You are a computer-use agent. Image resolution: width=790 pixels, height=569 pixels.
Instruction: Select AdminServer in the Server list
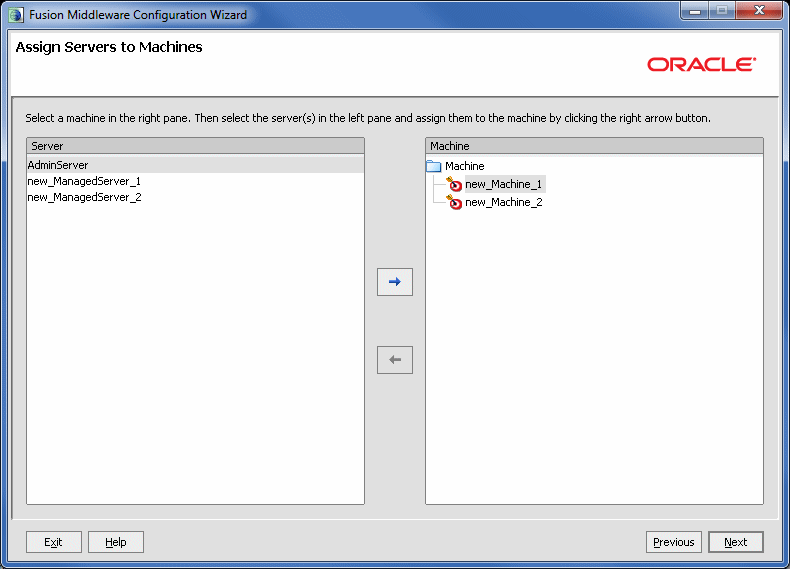[195, 165]
